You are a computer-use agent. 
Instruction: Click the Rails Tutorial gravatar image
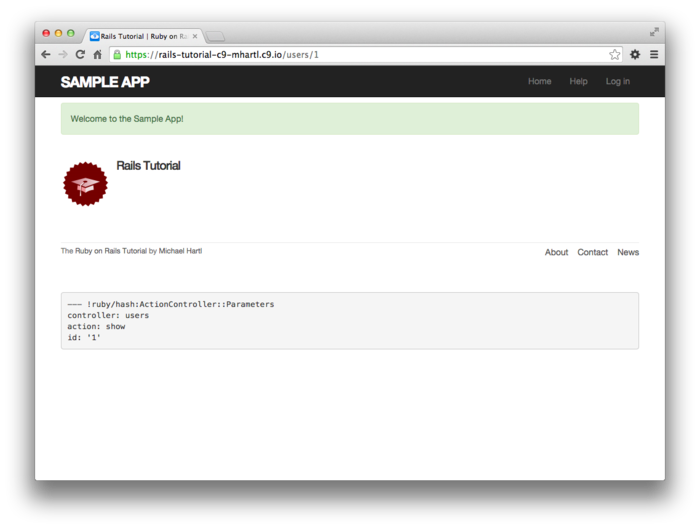[x=85, y=184]
